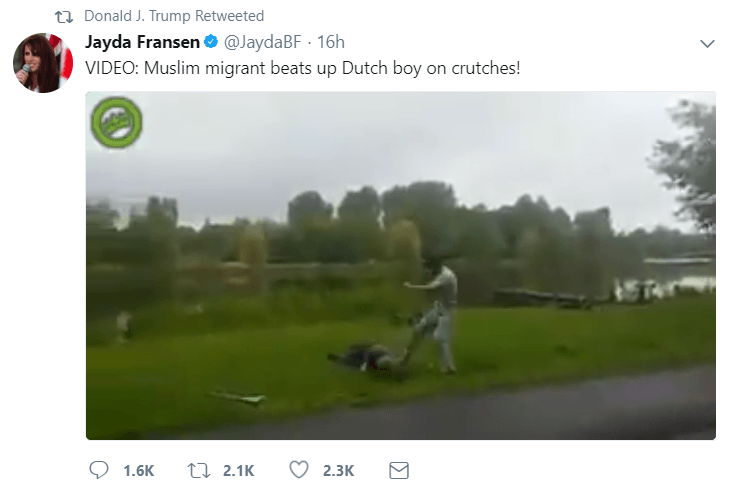Click the blue verified badge
Image resolution: width=730 pixels, height=486 pixels.
pos(211,41)
